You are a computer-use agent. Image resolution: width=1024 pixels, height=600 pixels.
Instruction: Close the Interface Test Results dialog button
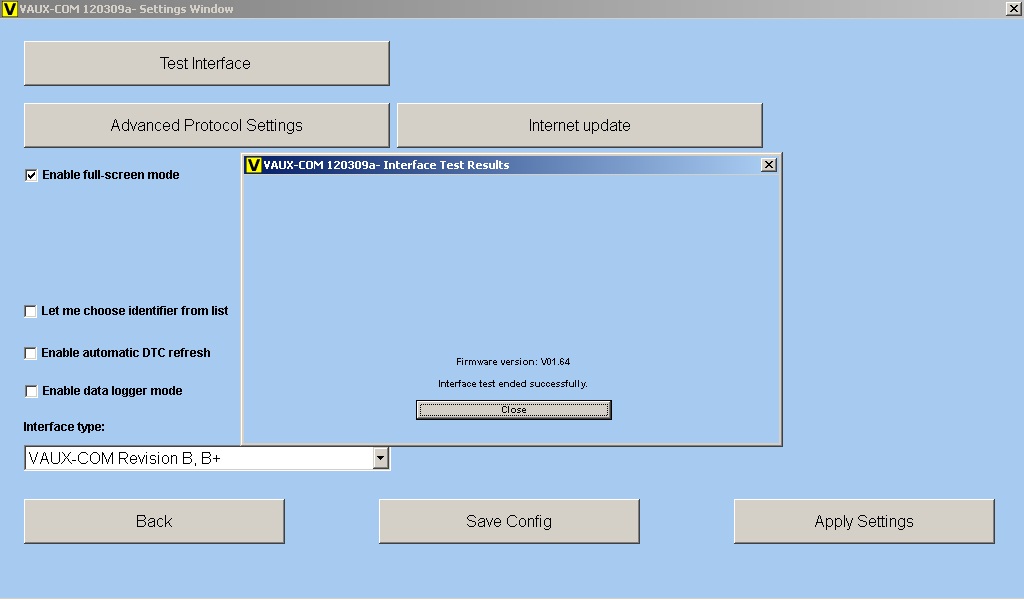coord(514,410)
